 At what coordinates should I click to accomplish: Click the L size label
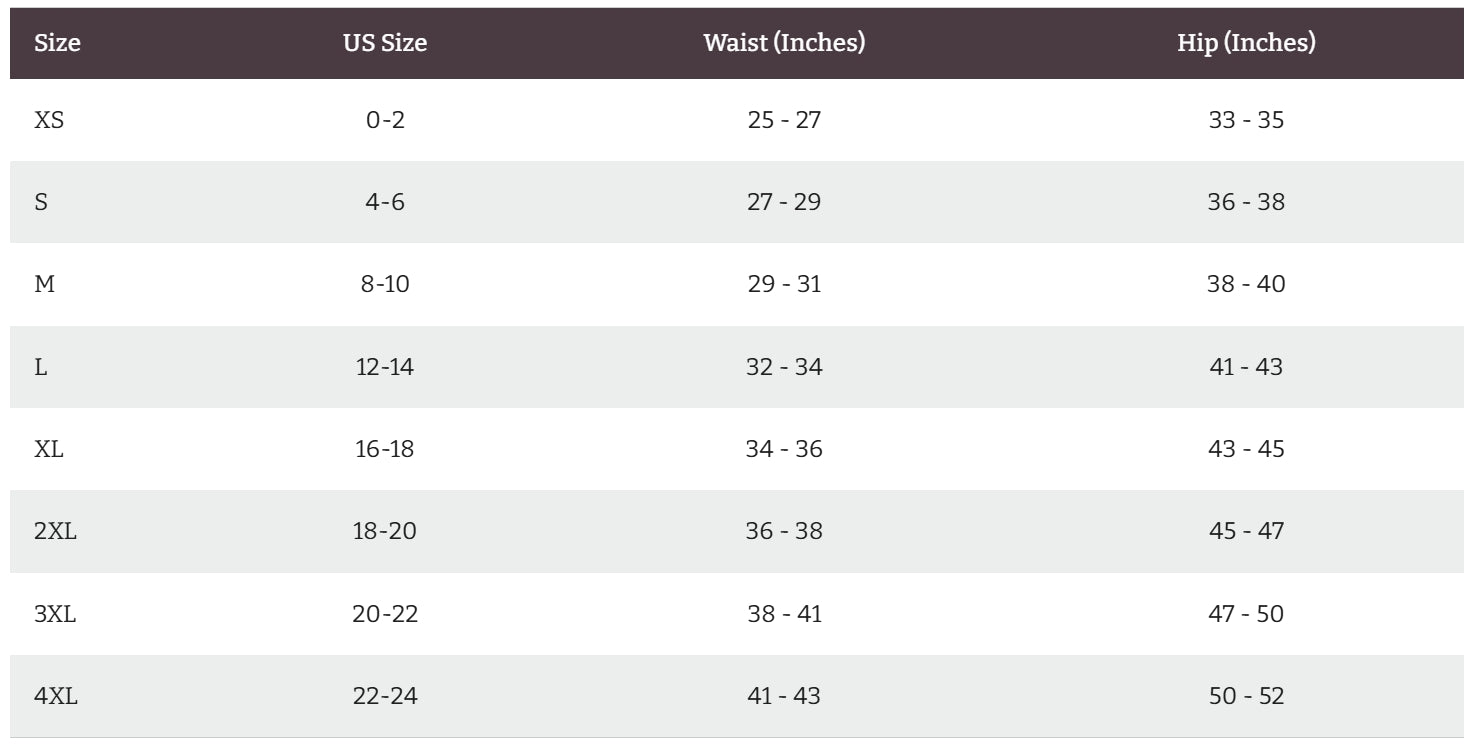click(41, 367)
